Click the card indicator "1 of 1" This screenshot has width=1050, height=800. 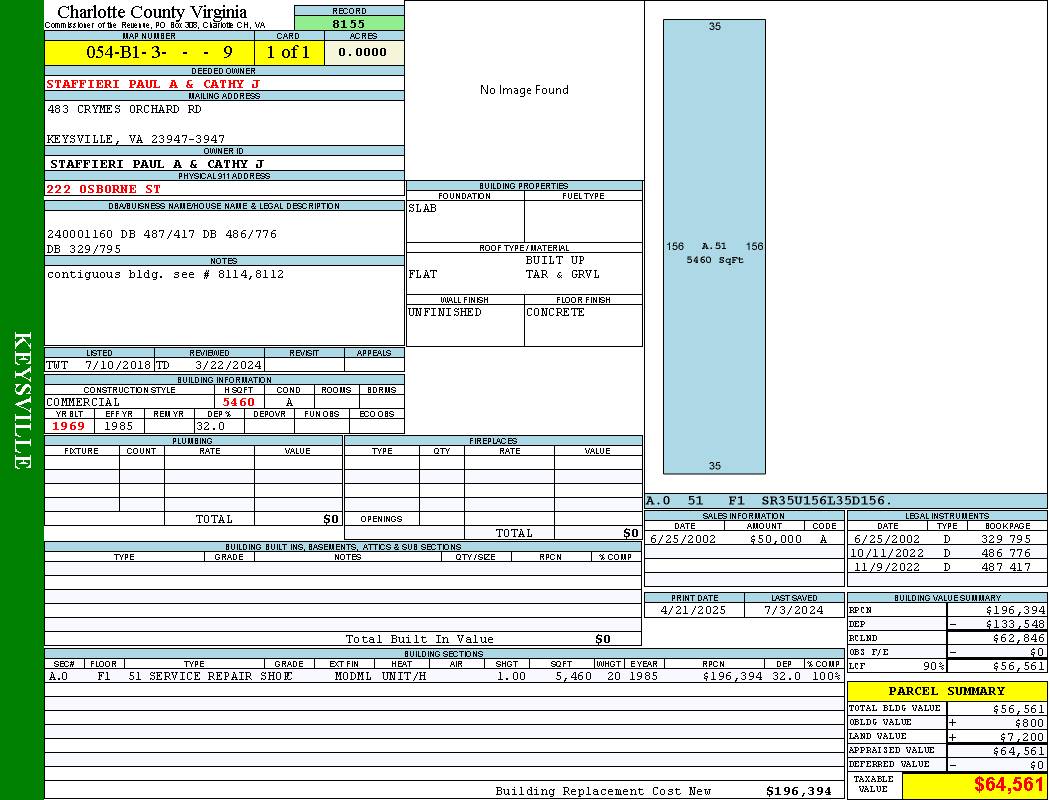289,52
